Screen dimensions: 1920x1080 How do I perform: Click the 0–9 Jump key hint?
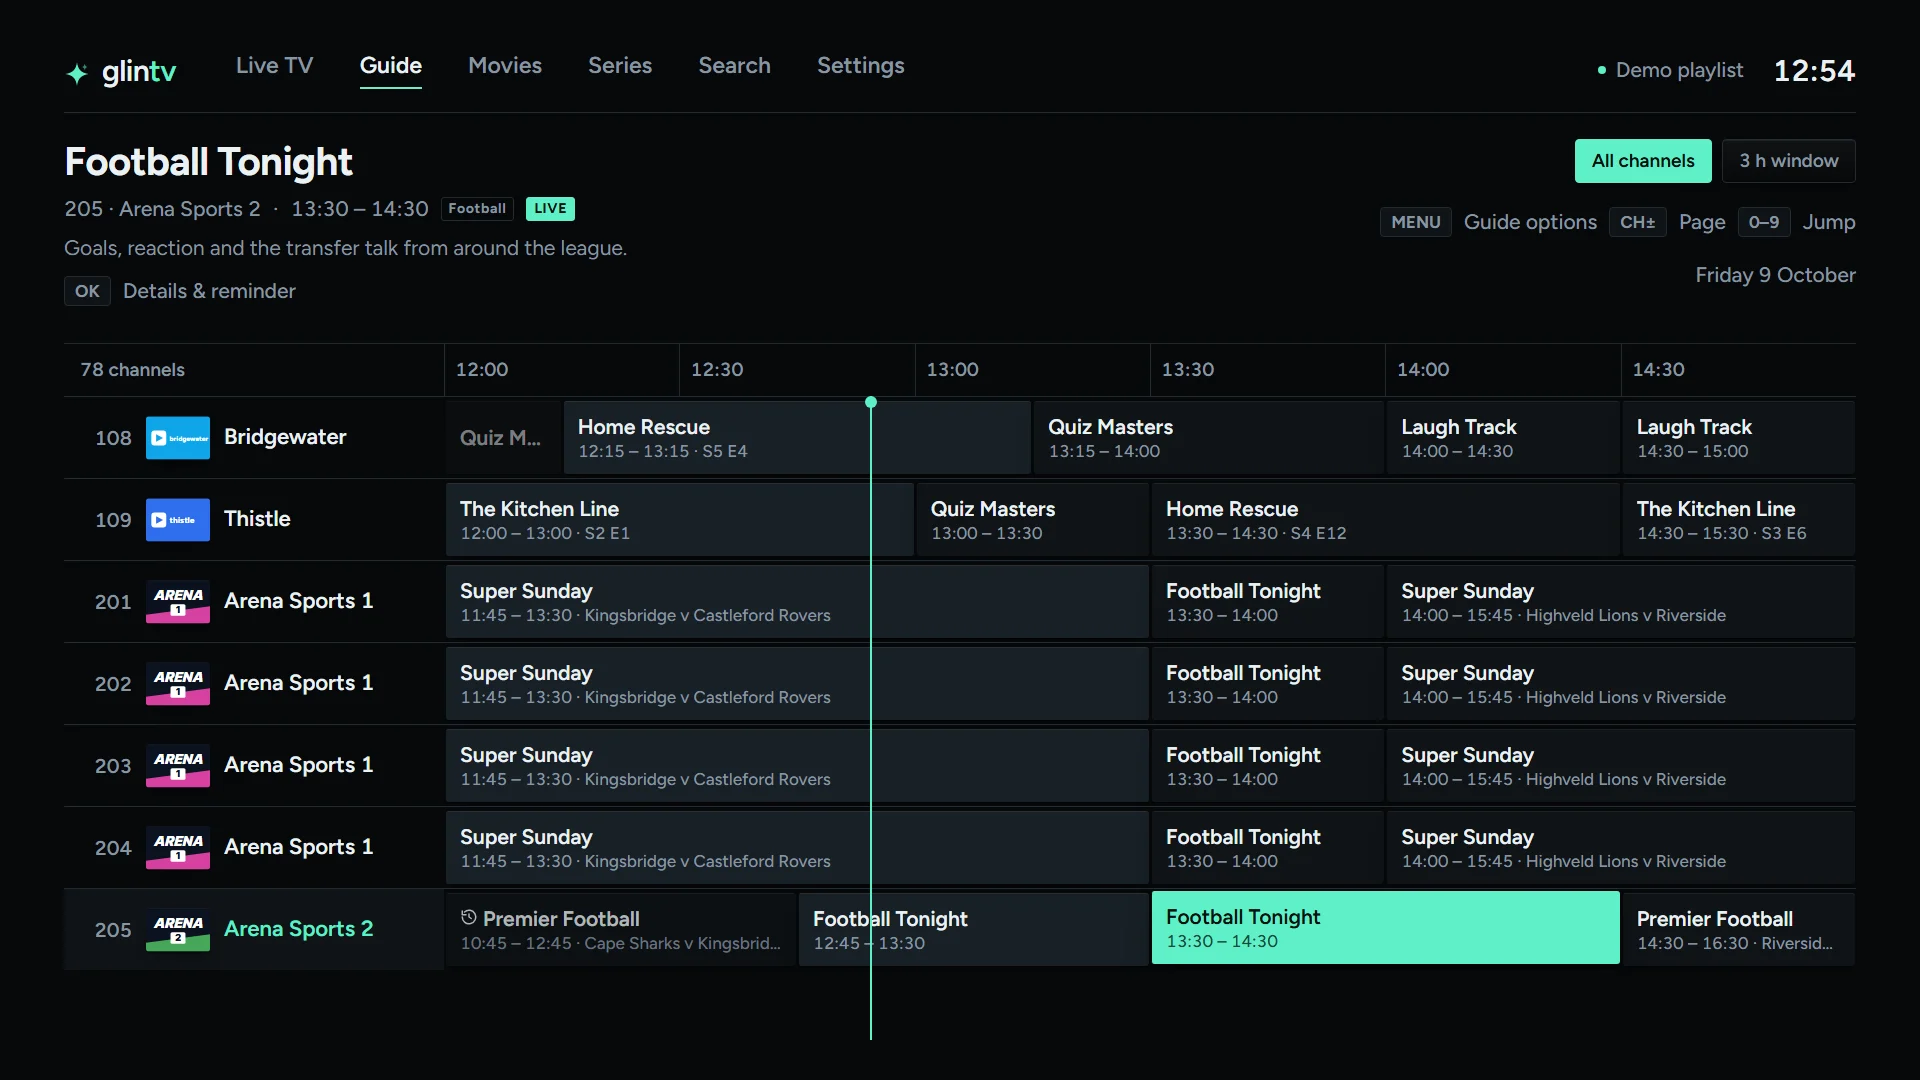pos(1763,222)
